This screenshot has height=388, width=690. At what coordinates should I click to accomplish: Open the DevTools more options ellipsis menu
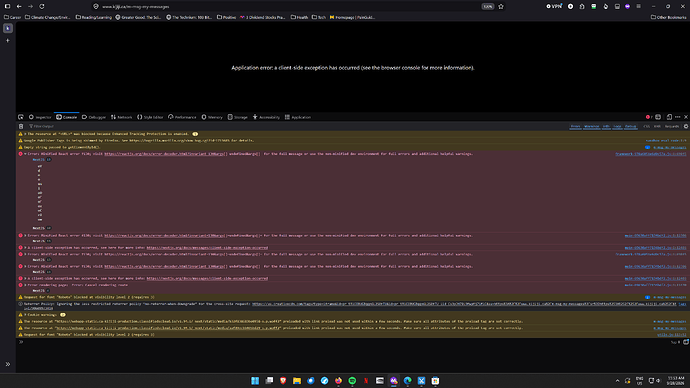678,117
